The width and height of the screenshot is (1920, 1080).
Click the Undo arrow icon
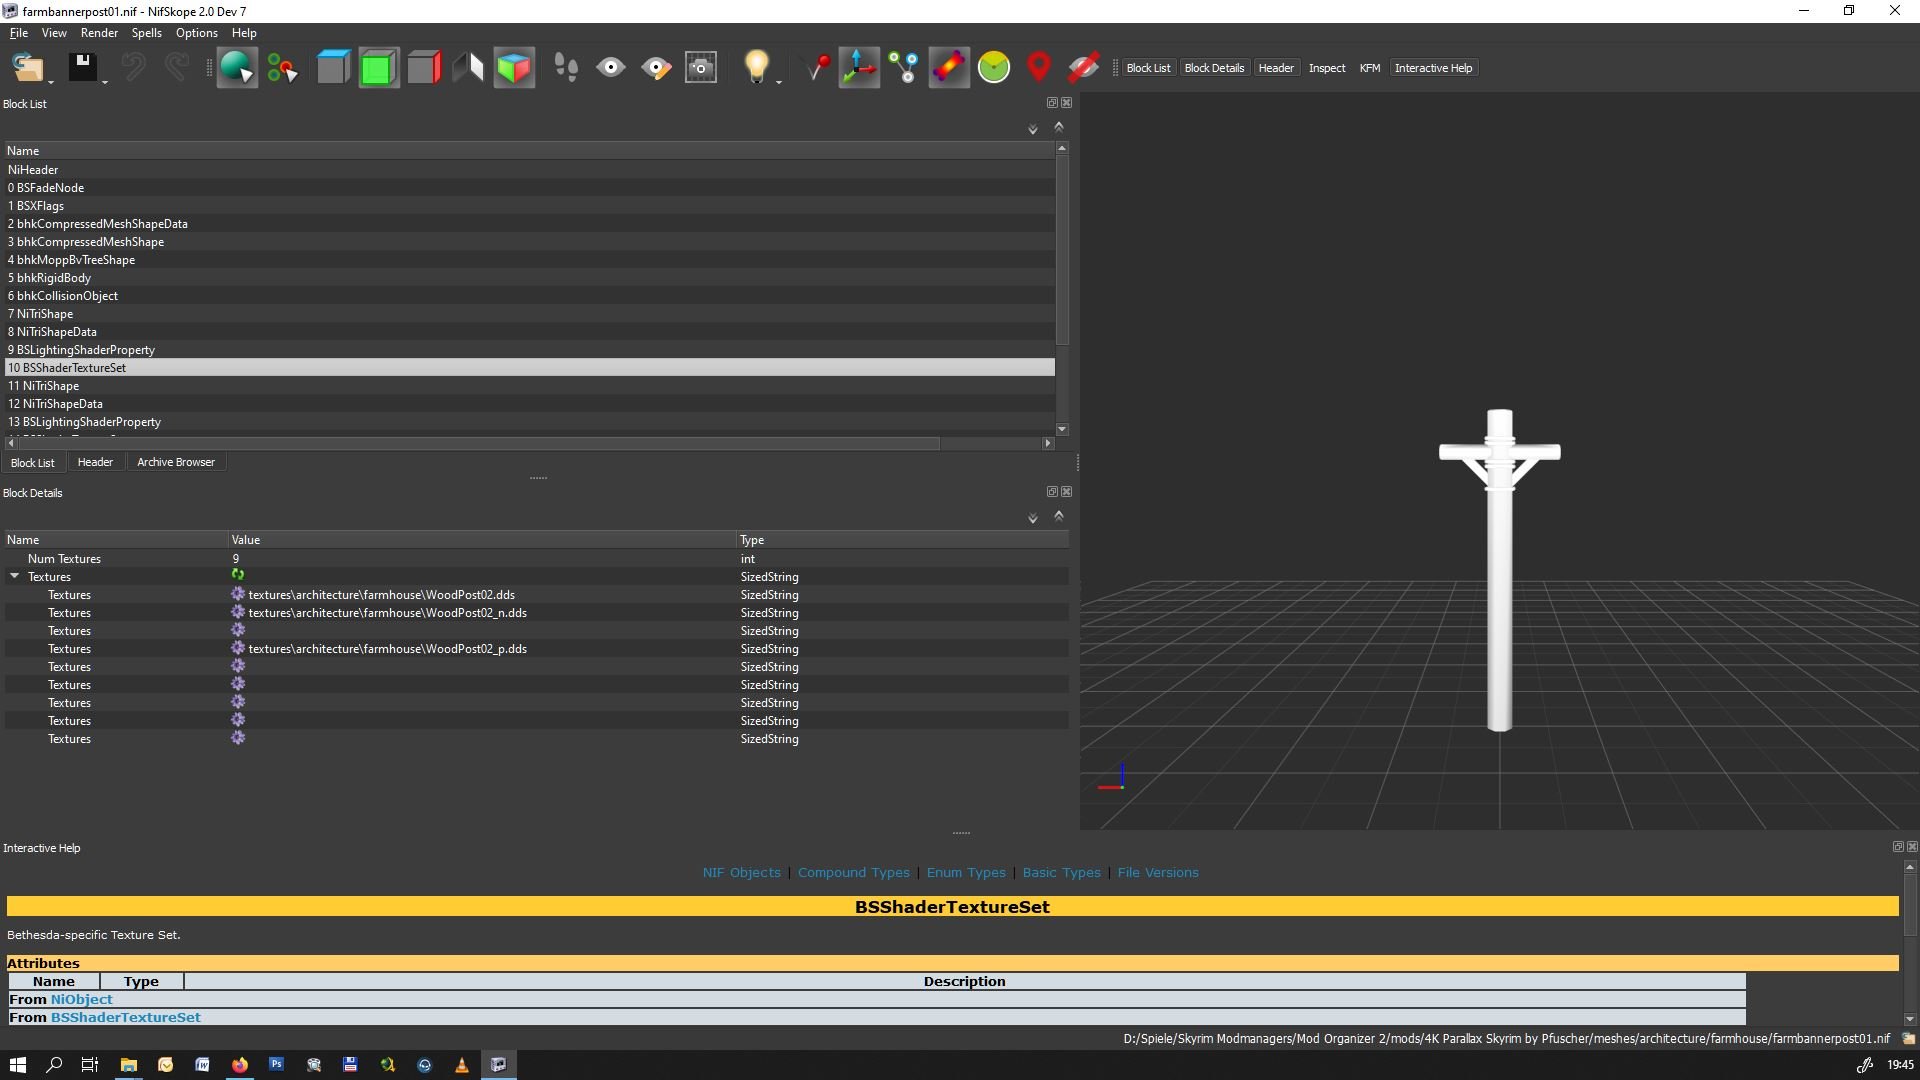point(133,68)
